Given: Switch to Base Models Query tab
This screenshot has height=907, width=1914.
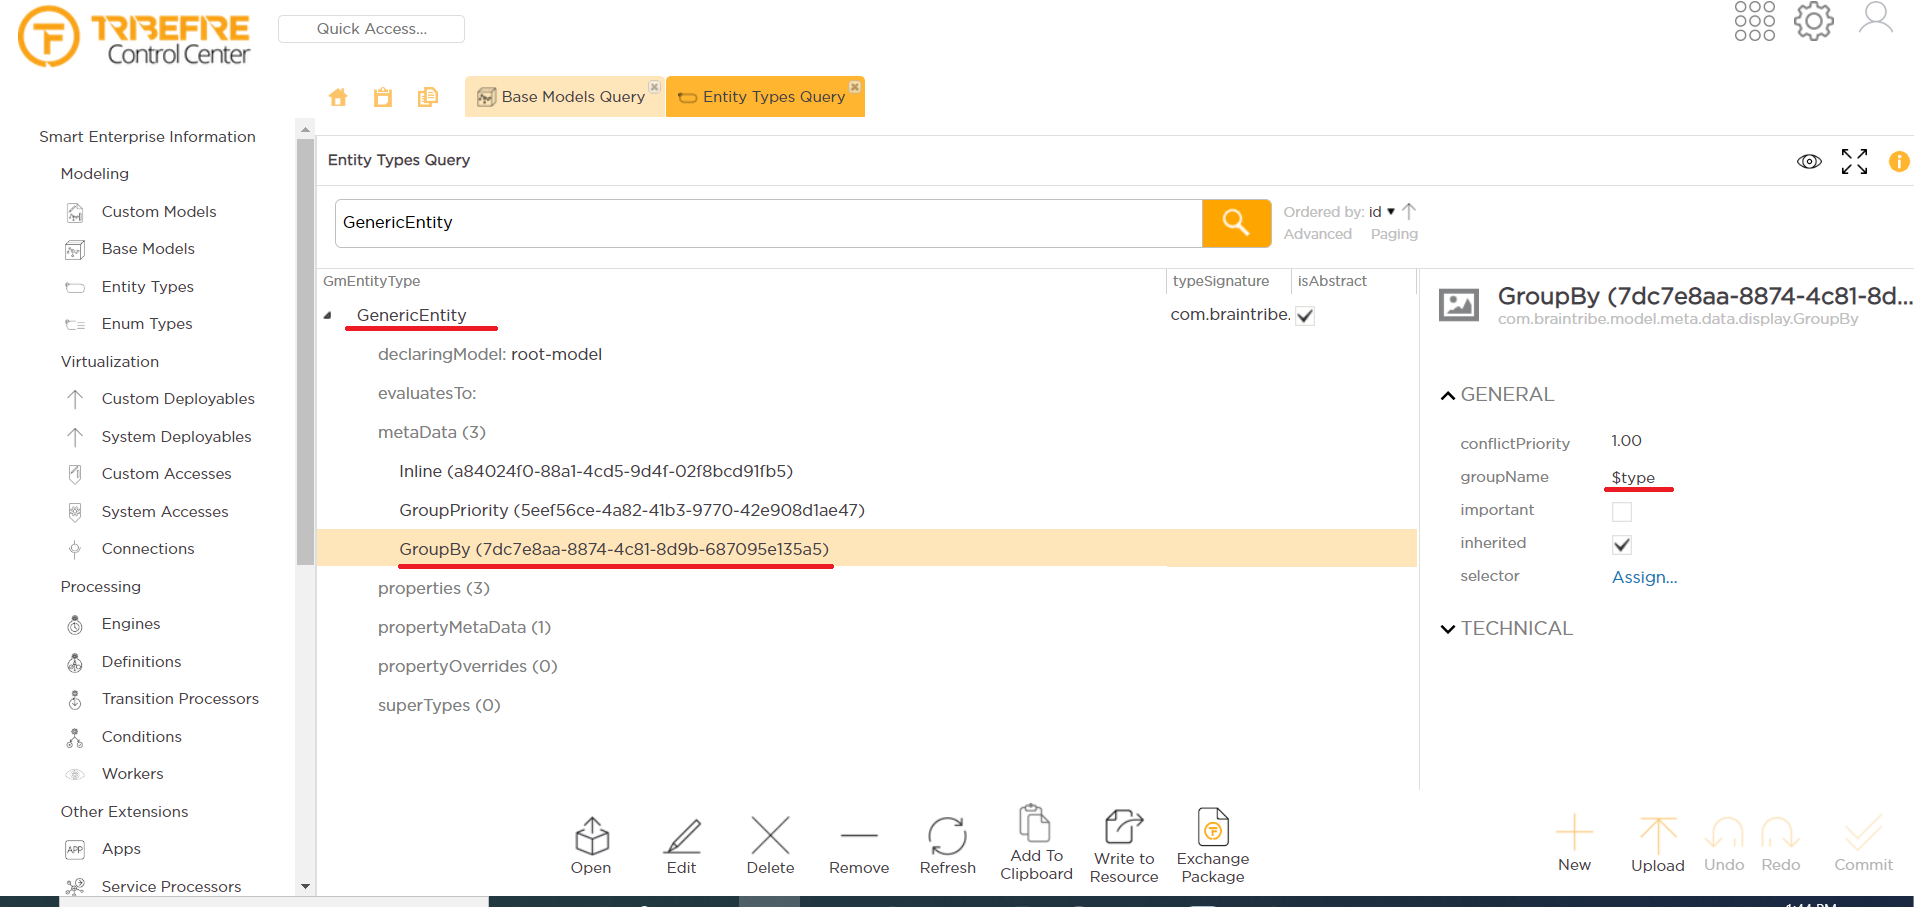Looking at the screenshot, I should pyautogui.click(x=563, y=97).
